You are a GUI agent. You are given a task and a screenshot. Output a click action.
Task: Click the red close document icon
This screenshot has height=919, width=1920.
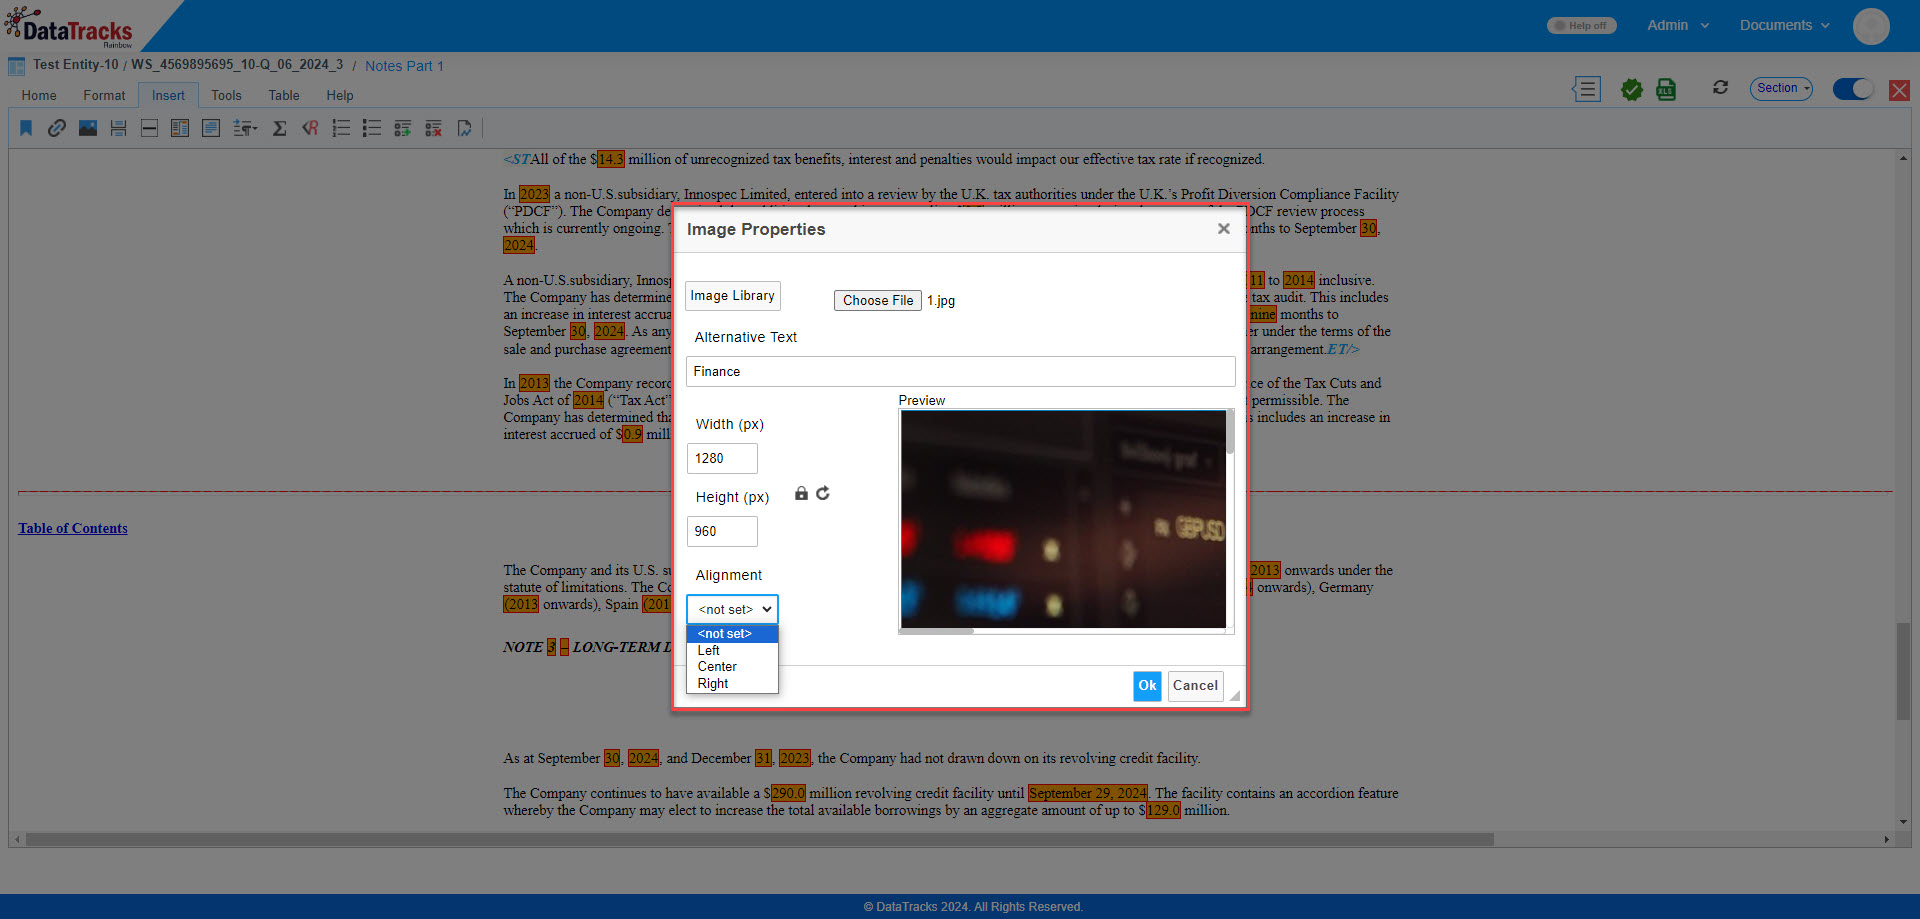(1899, 90)
